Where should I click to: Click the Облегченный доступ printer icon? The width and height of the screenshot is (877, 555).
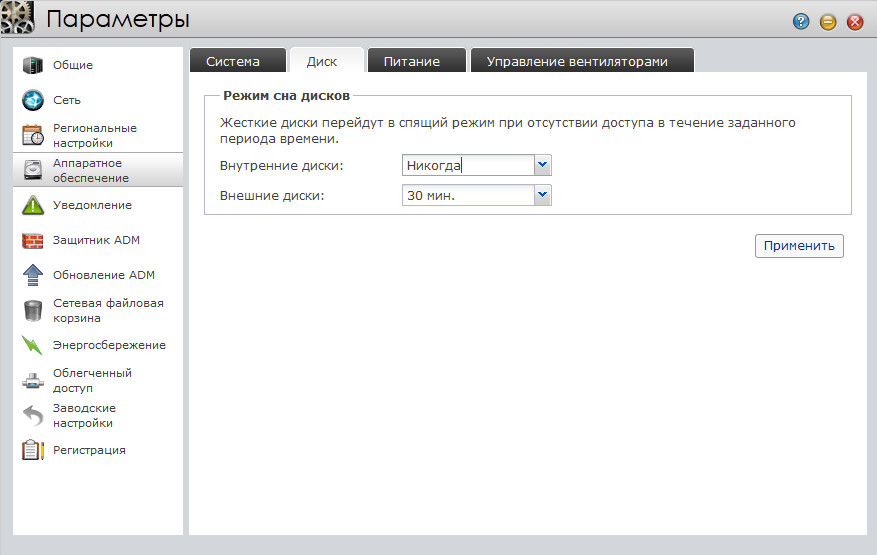(x=33, y=380)
